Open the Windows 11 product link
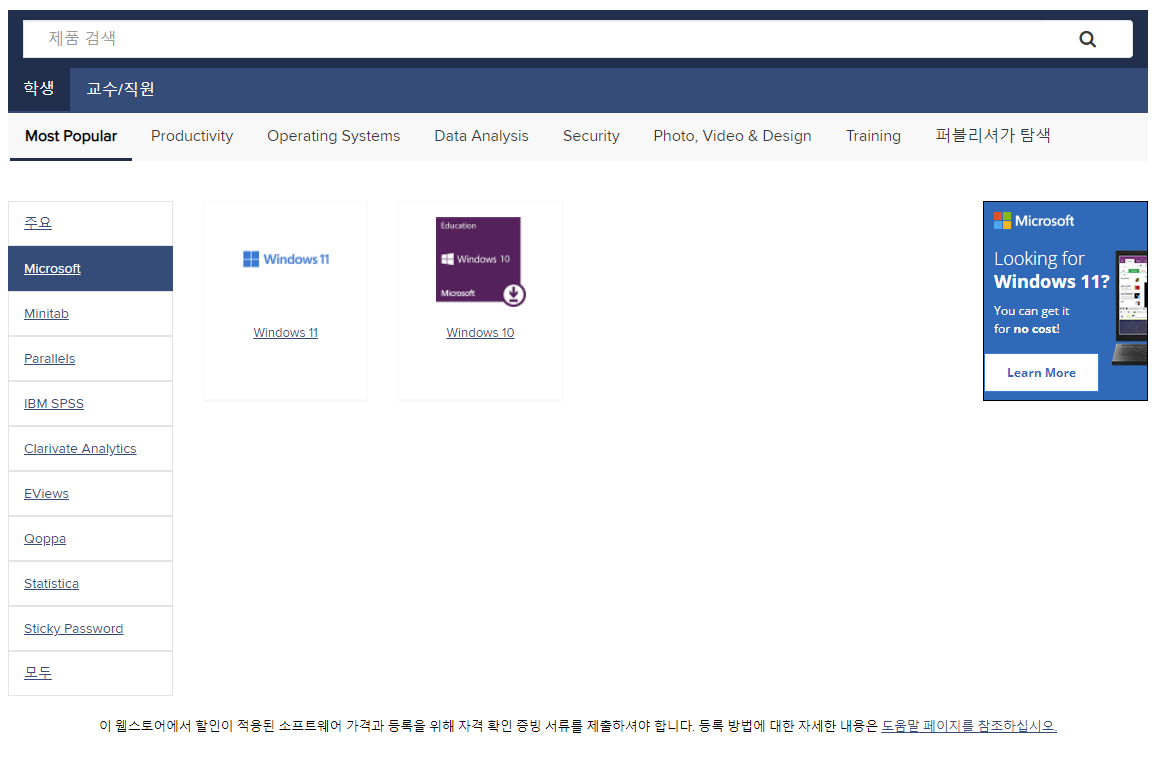The height and width of the screenshot is (759, 1159). click(x=285, y=333)
